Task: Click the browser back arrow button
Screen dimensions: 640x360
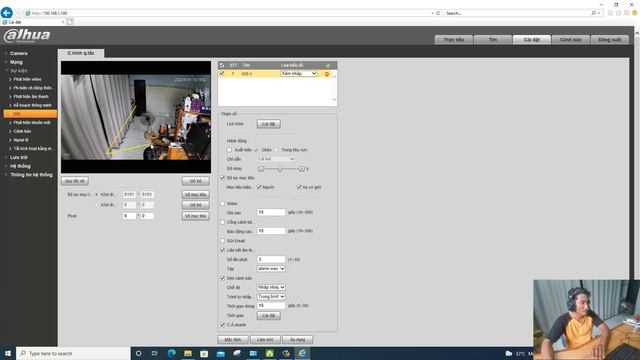Action: tap(7, 13)
